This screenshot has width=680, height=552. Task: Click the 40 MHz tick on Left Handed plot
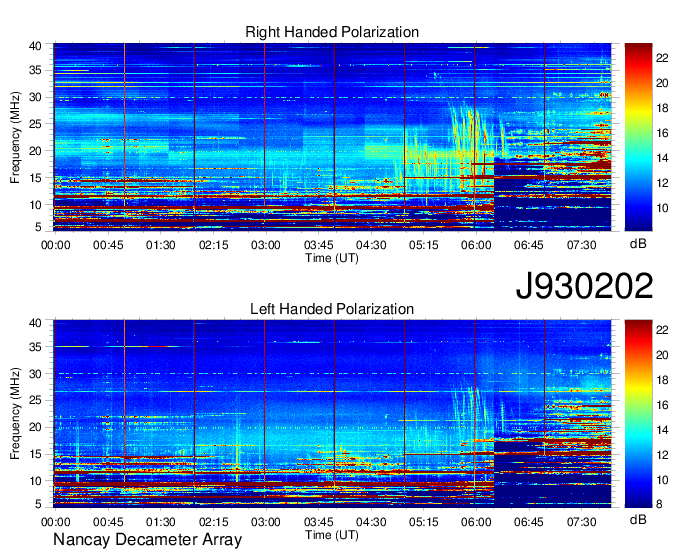(x=35, y=322)
